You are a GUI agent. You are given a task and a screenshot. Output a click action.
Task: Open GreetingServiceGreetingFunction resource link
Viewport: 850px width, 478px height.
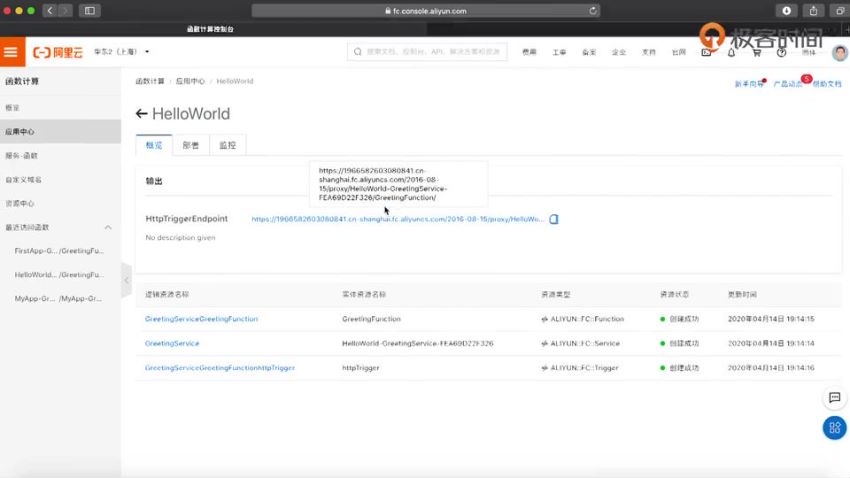point(201,319)
